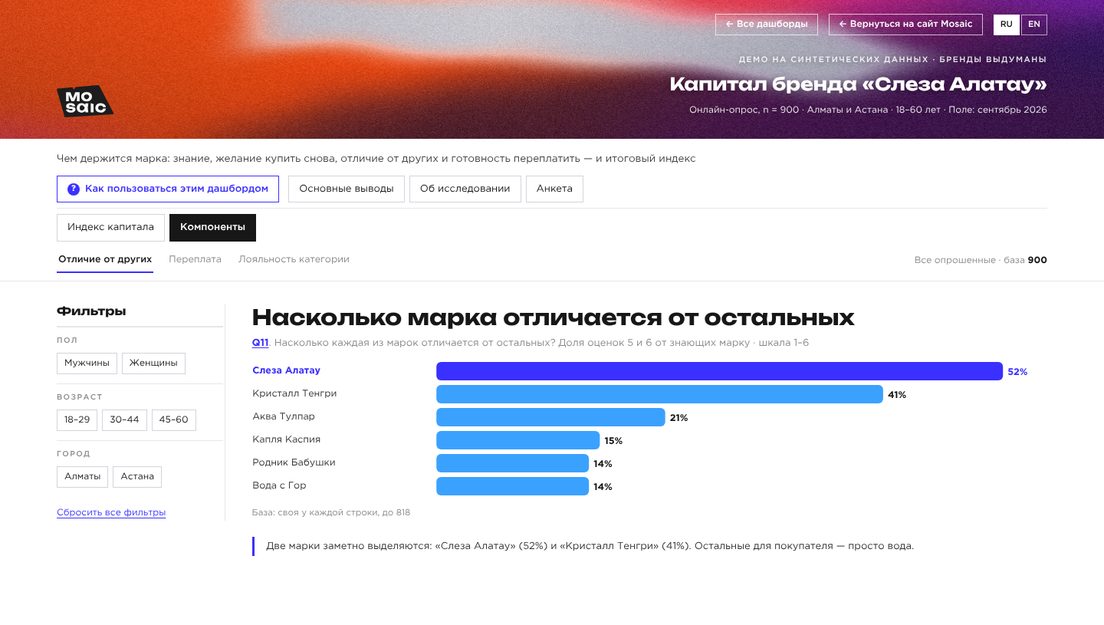The image size is (1104, 625).
Task: Open 'Об исследовании' section
Action: 465,189
